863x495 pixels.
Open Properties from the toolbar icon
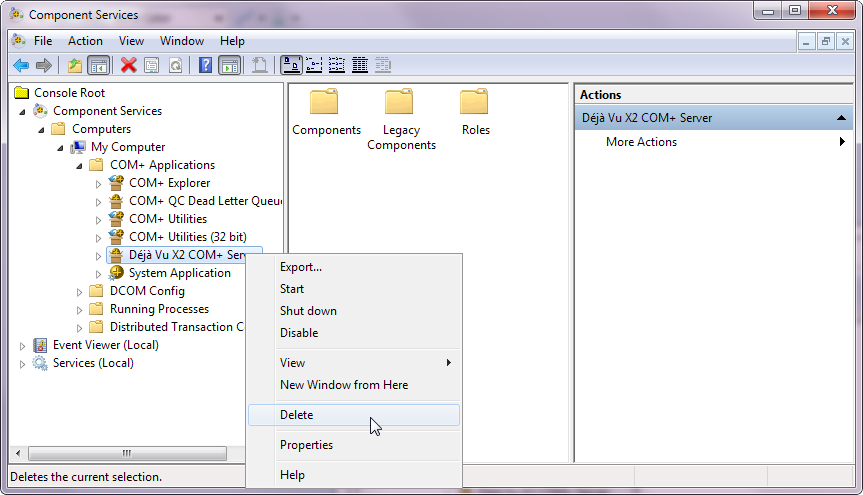point(151,66)
